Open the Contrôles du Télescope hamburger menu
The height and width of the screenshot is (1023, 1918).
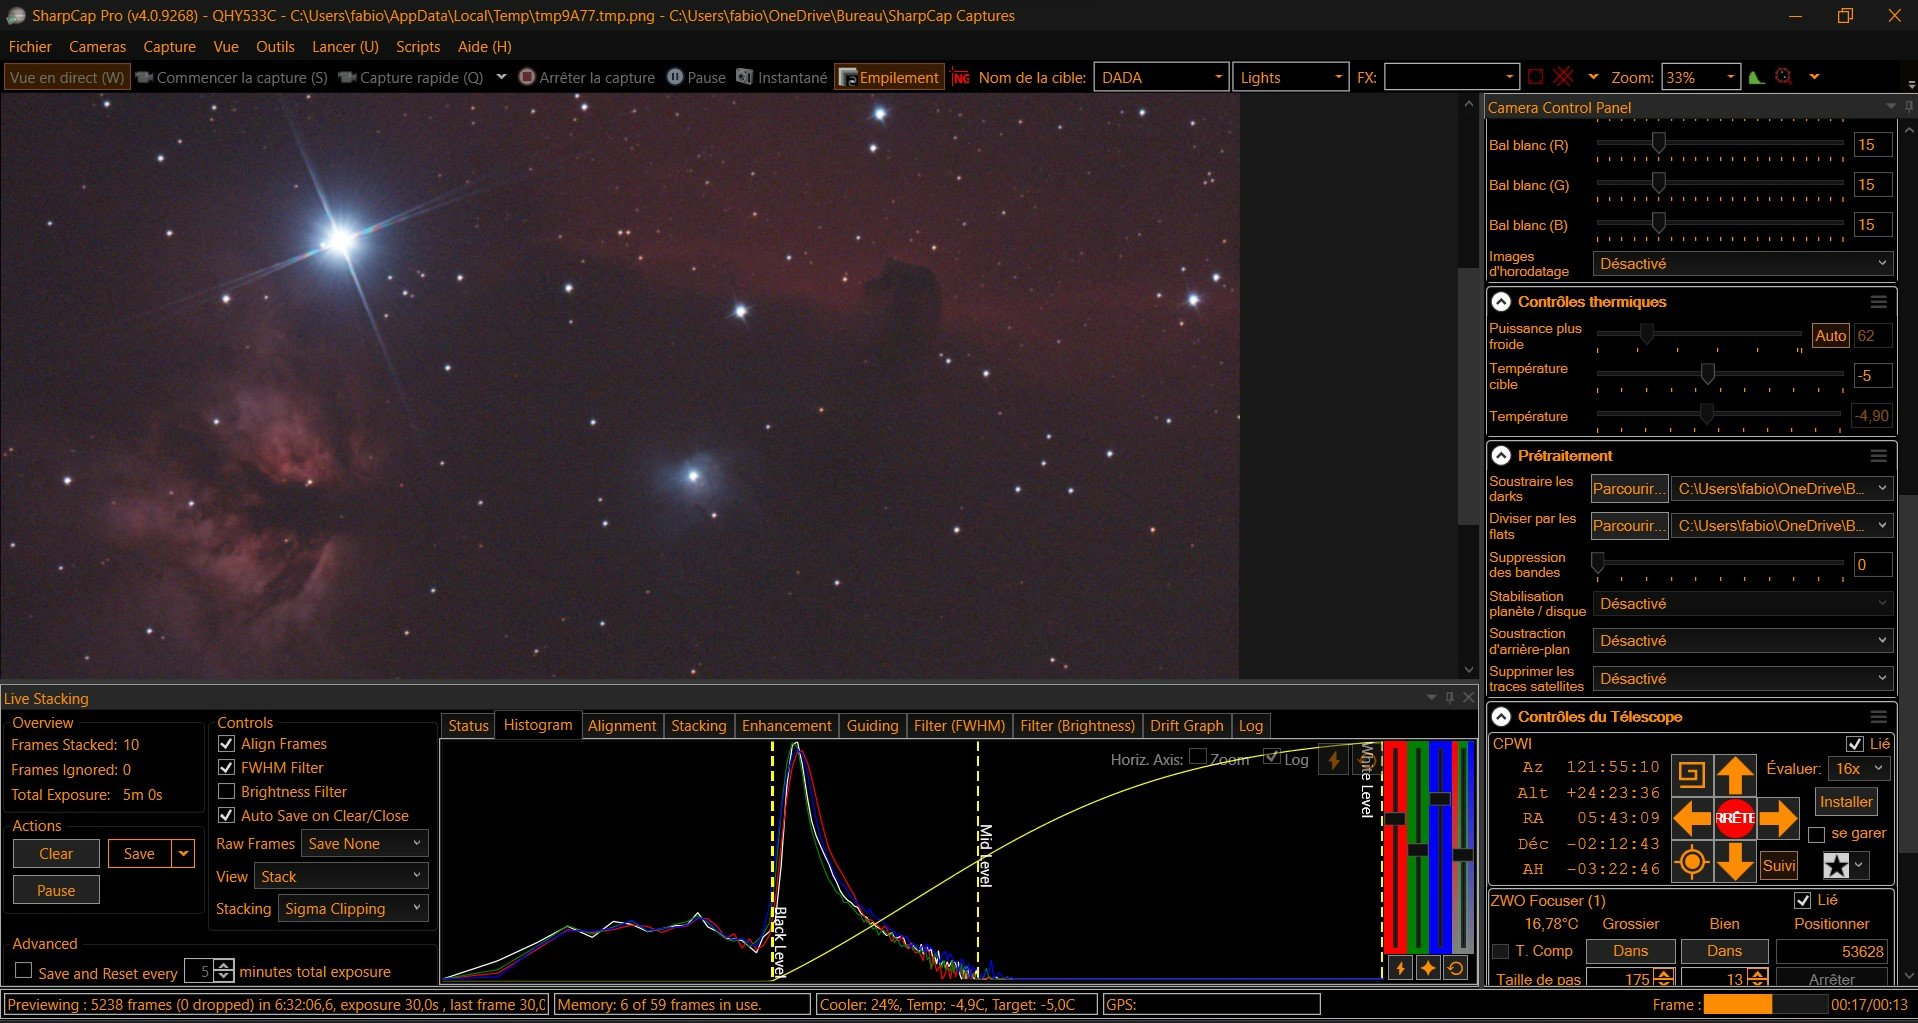tap(1879, 716)
